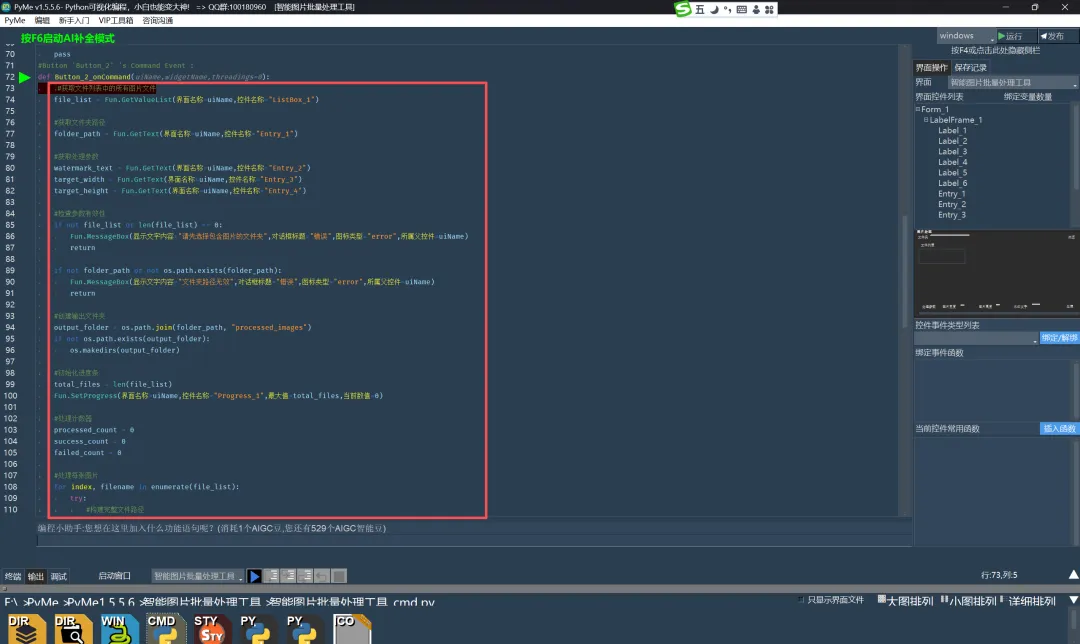Click the blue play run icon
The width and height of the screenshot is (1080, 644).
(254, 576)
